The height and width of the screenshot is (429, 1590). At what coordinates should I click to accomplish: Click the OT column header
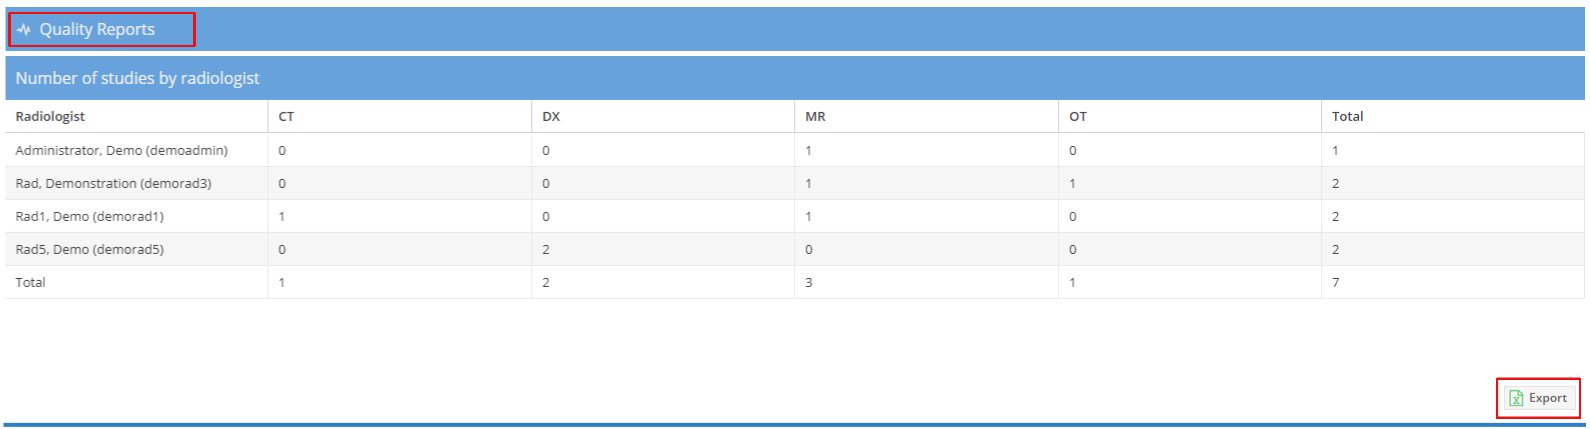coord(1078,116)
